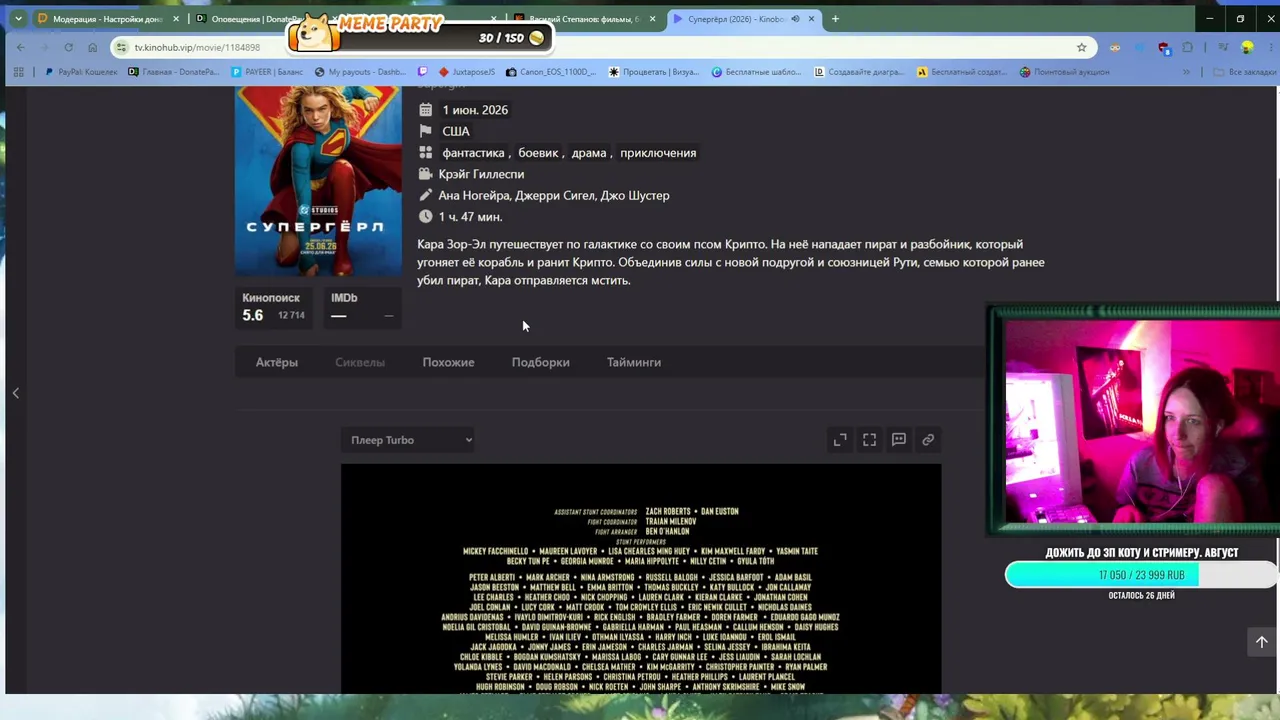The image size is (1280, 720).
Task: Close the Модерация tab
Action: click(176, 19)
